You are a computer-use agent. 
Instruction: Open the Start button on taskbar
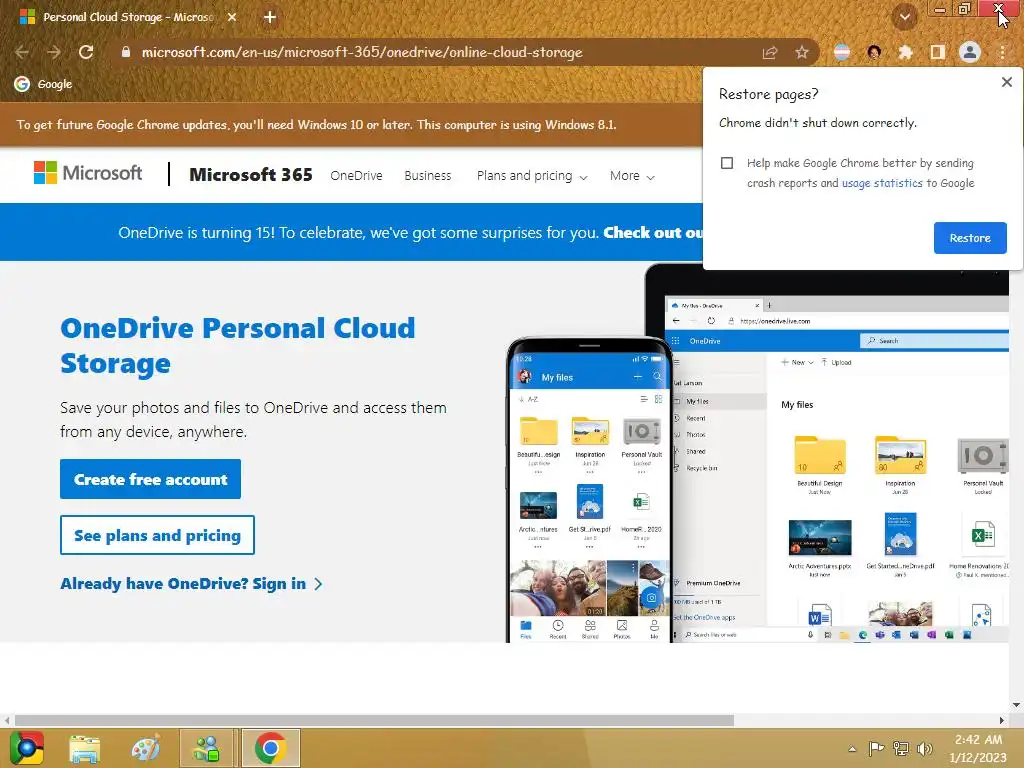(x=26, y=748)
